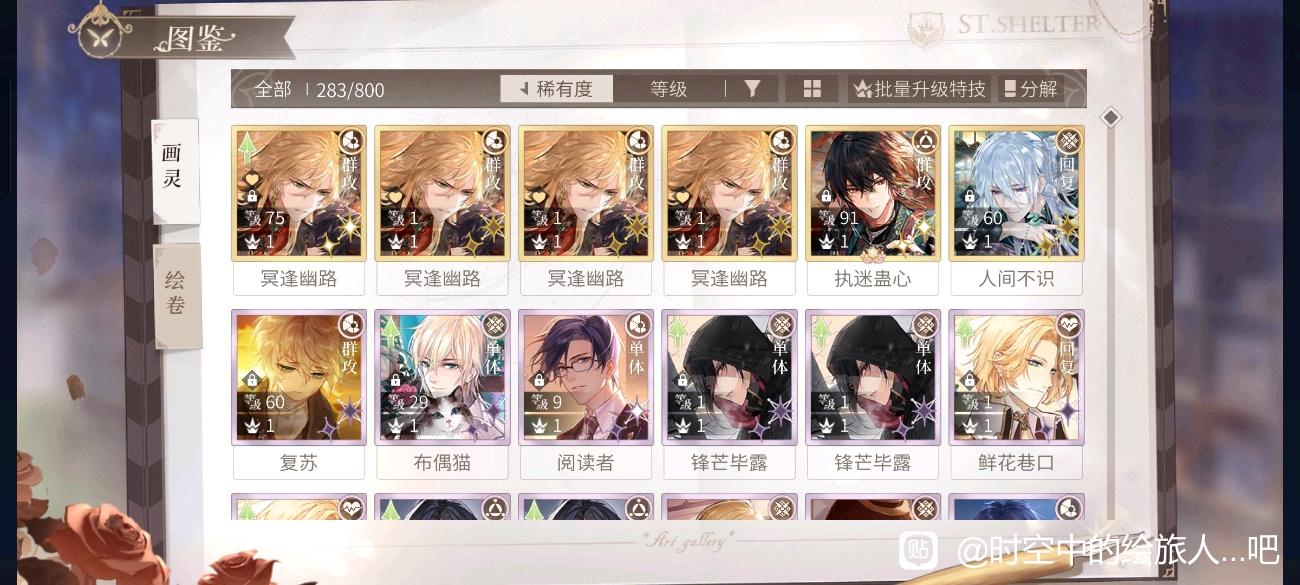Toggle lock on first 锋芒毕露 card
Screen dimensions: 1300x585
[x=682, y=381]
